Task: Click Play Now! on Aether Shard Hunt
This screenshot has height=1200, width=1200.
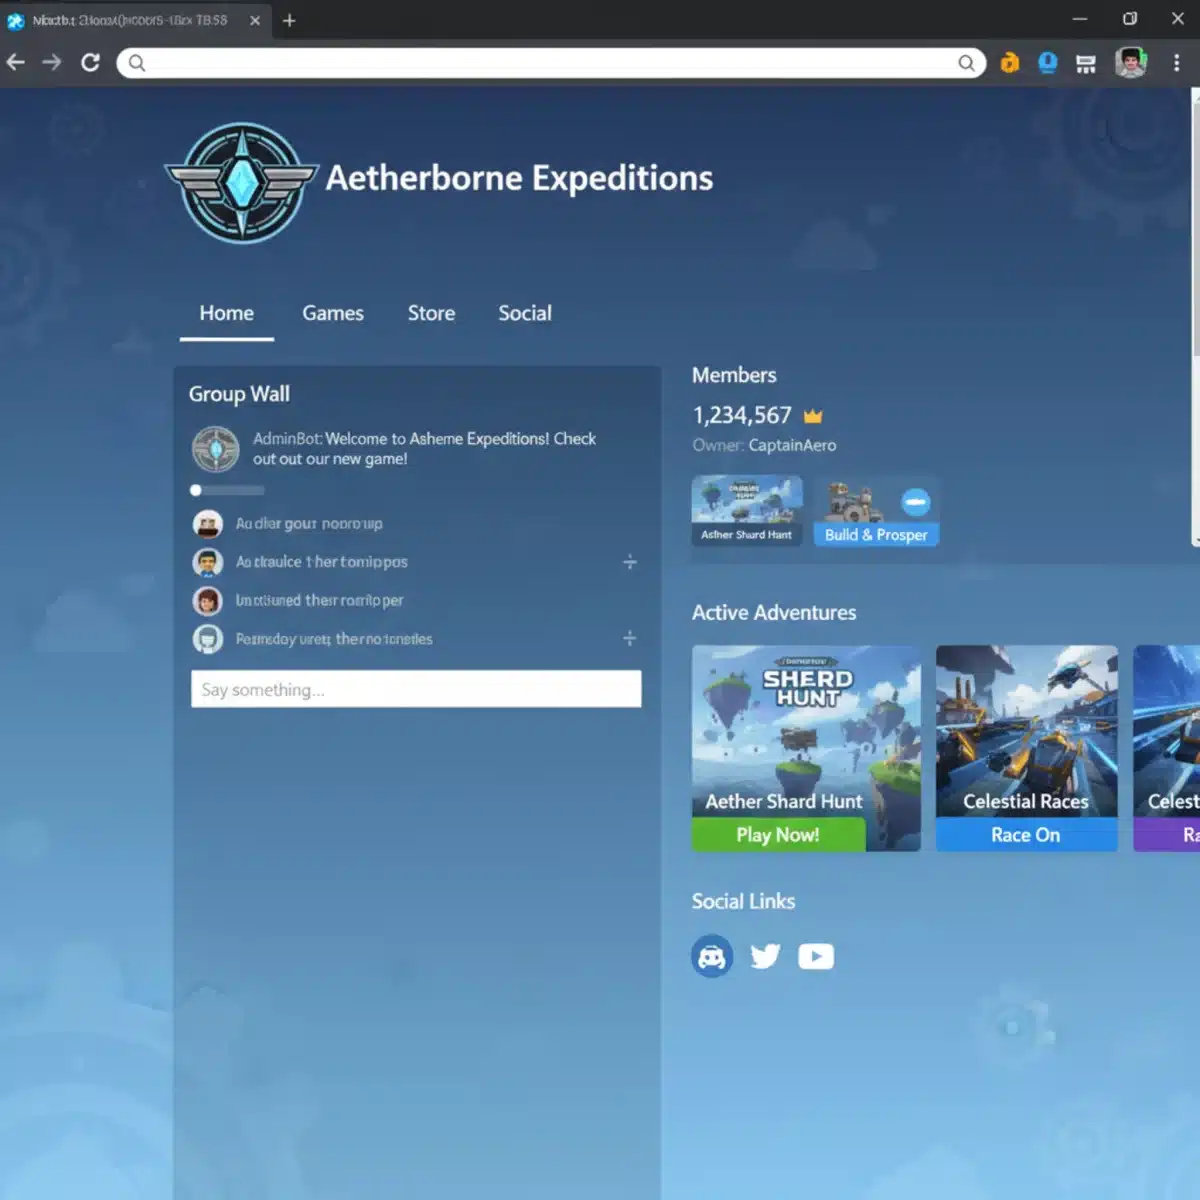Action: tap(778, 834)
